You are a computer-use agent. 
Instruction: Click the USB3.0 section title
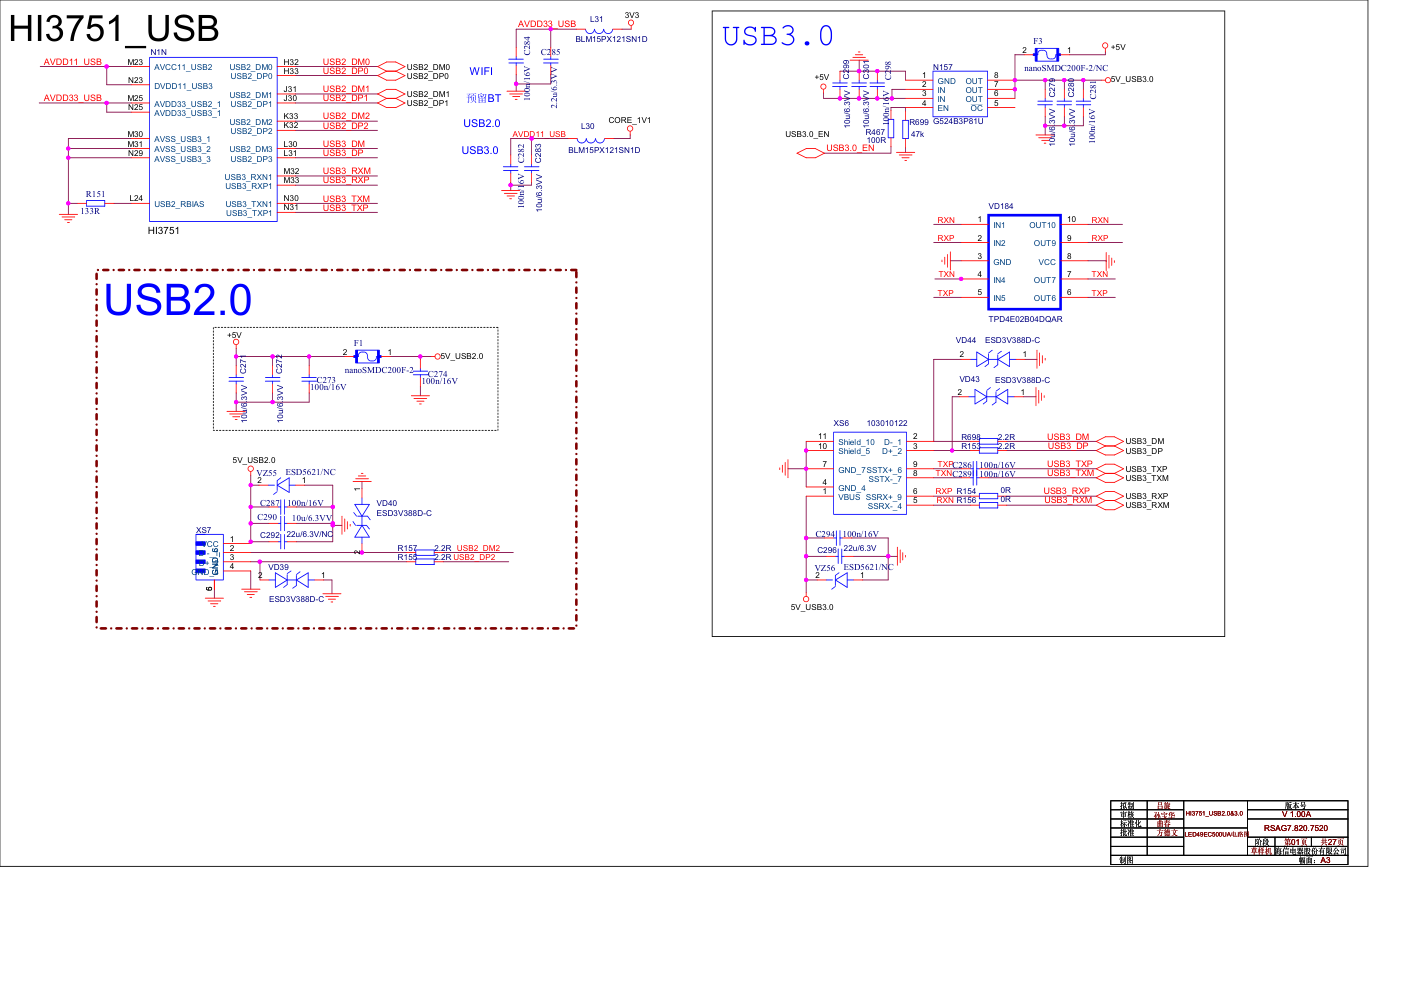tap(777, 37)
